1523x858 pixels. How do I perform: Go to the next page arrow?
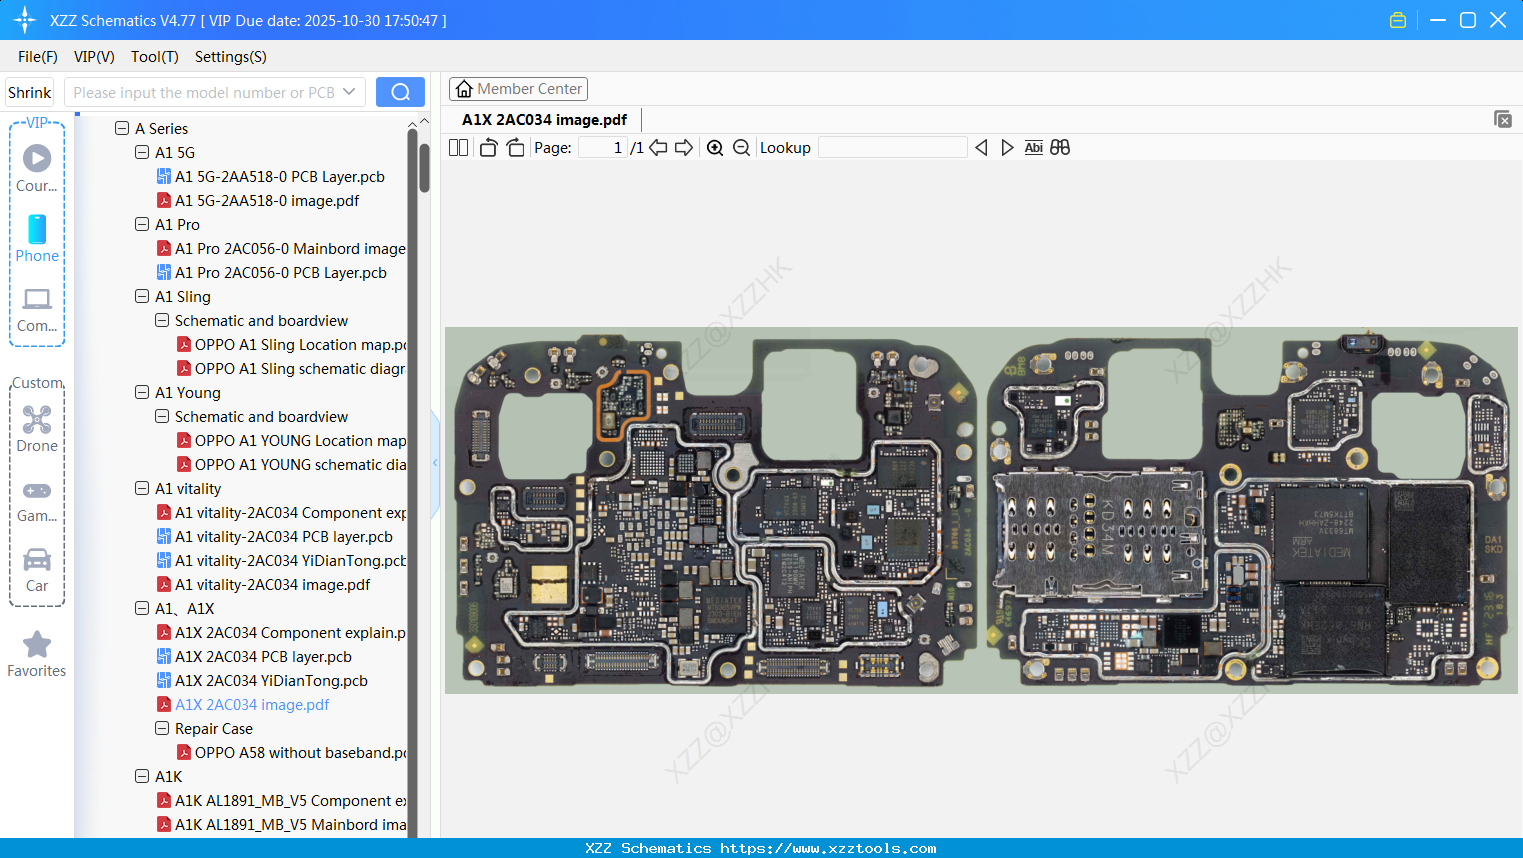[x=684, y=148]
